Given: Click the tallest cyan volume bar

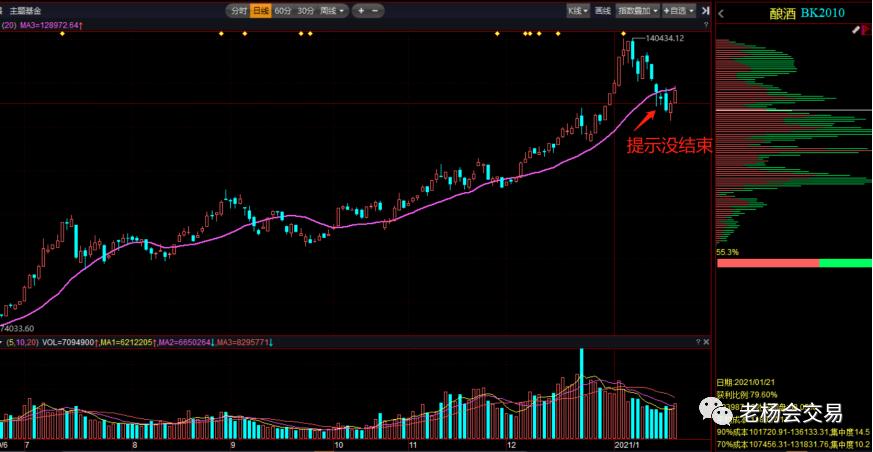Looking at the screenshot, I should (x=581, y=393).
